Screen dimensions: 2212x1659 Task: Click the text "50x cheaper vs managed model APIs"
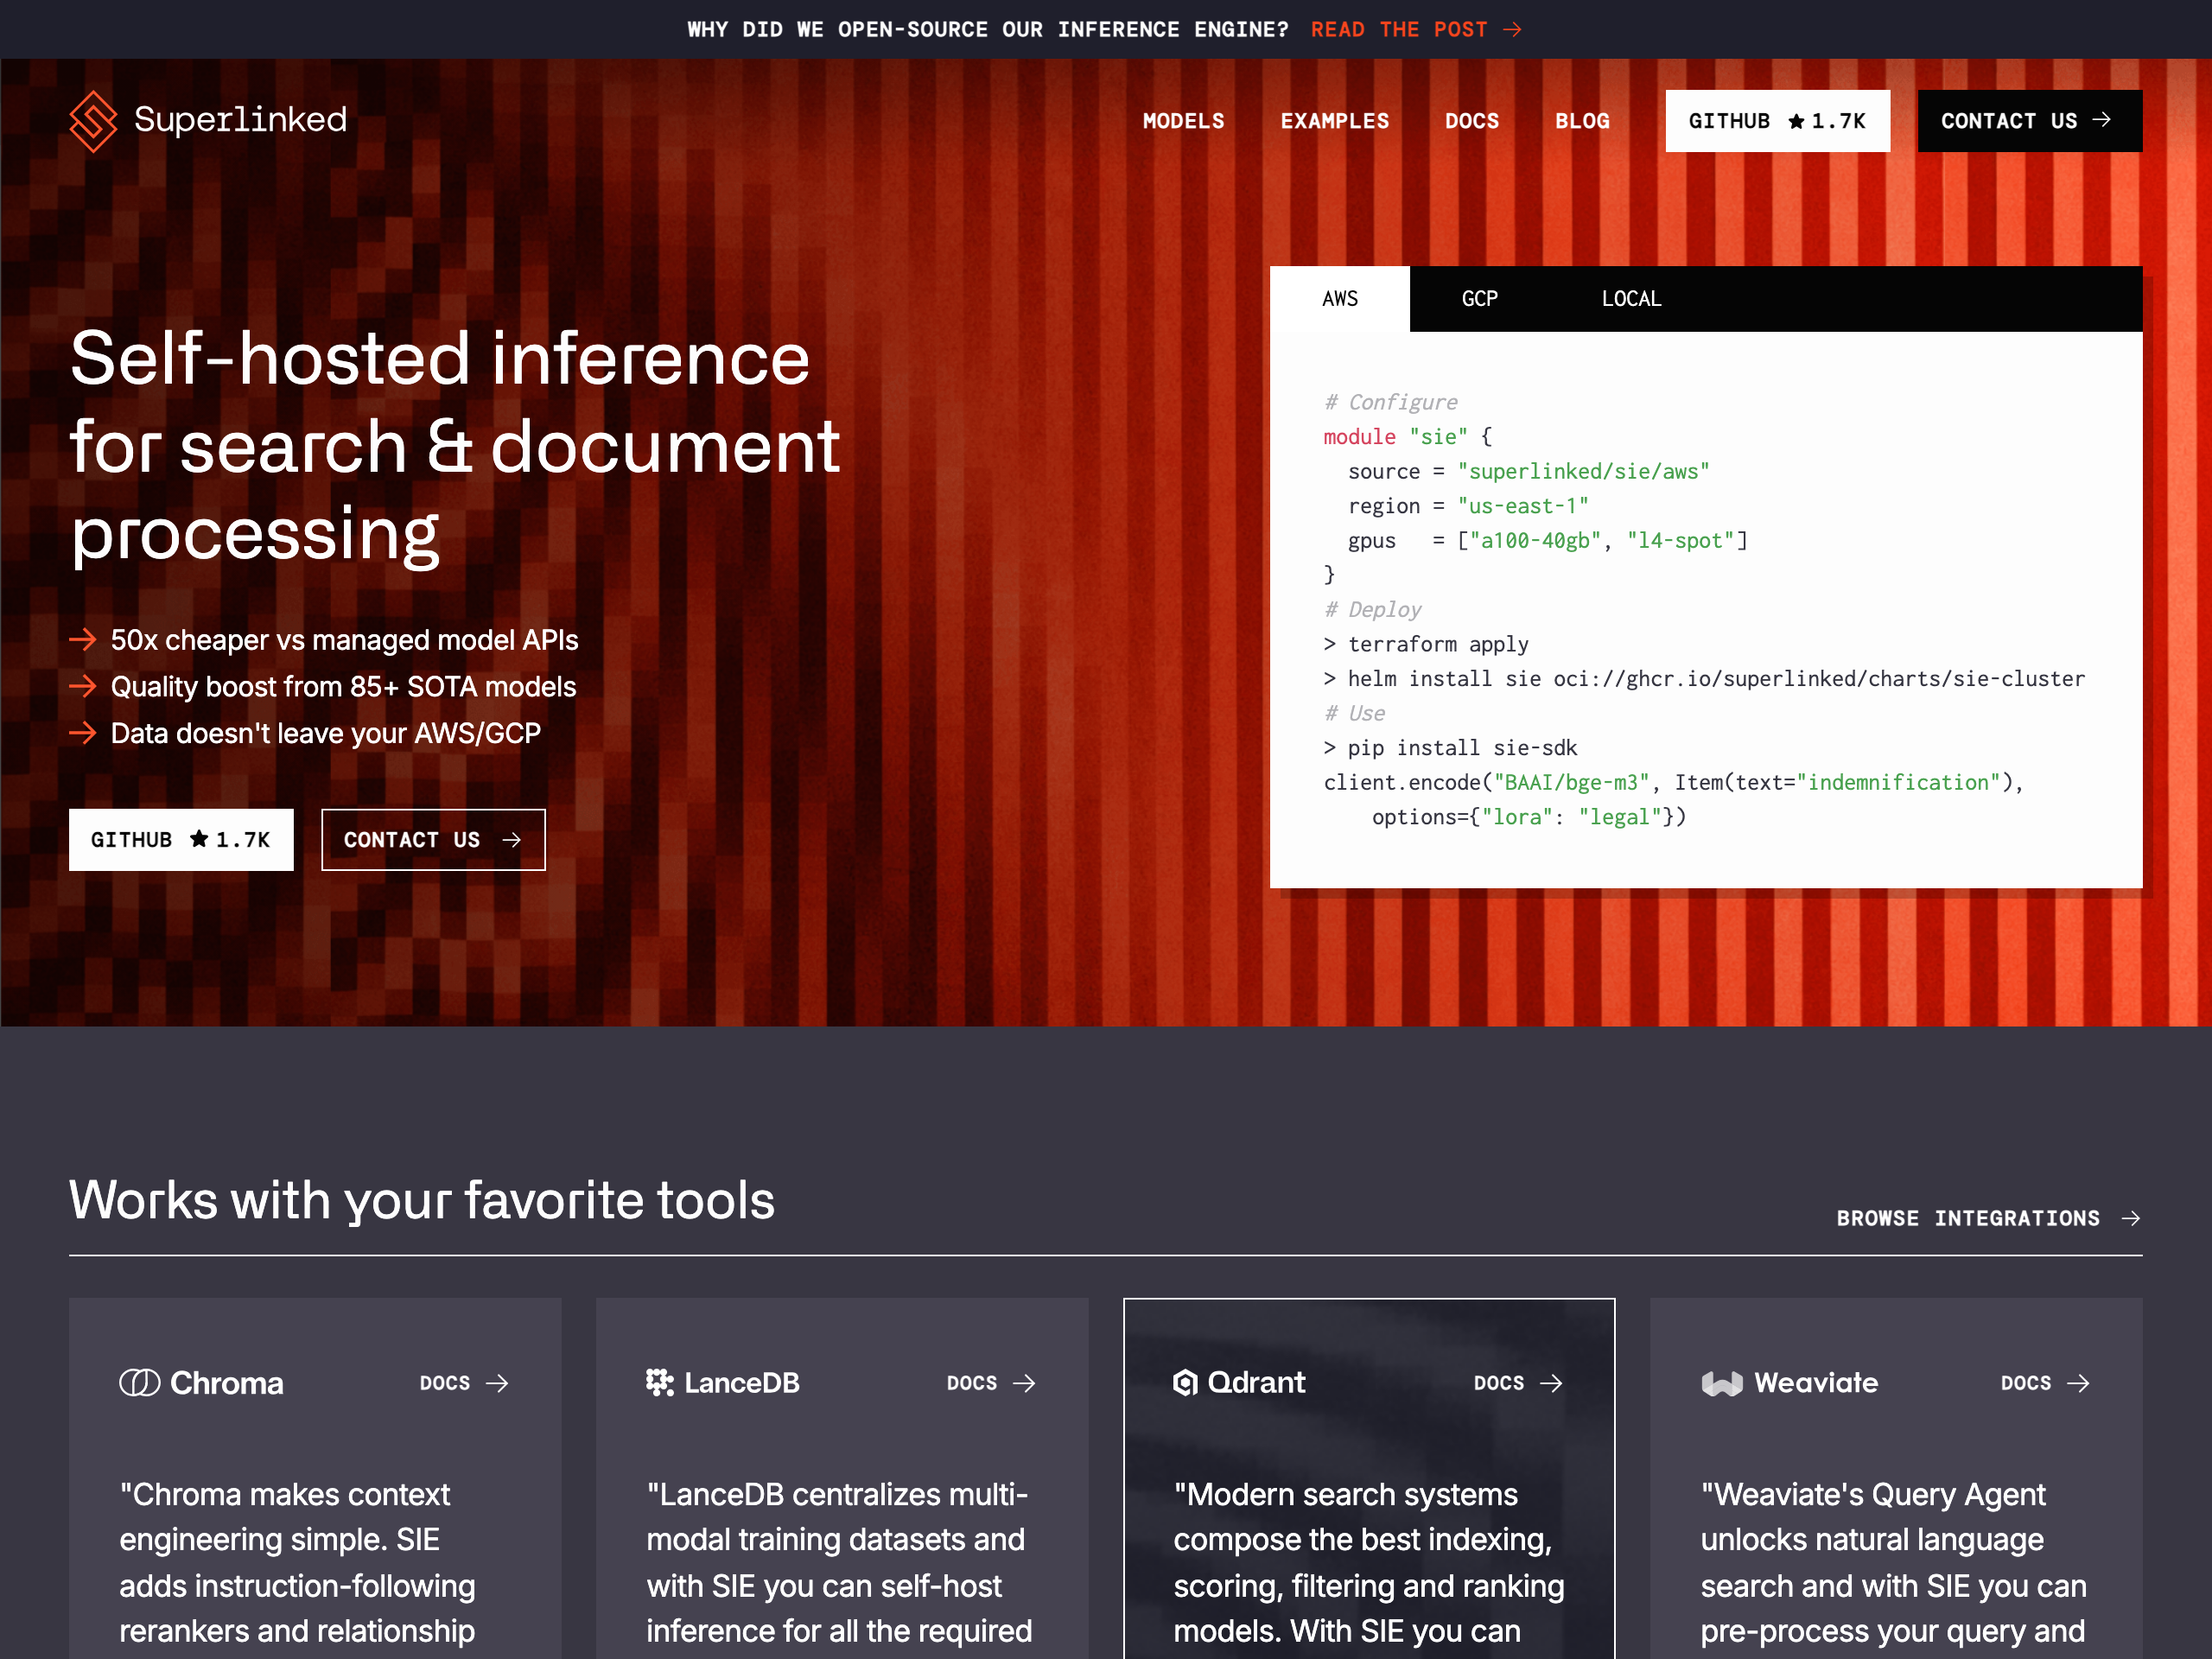click(344, 640)
